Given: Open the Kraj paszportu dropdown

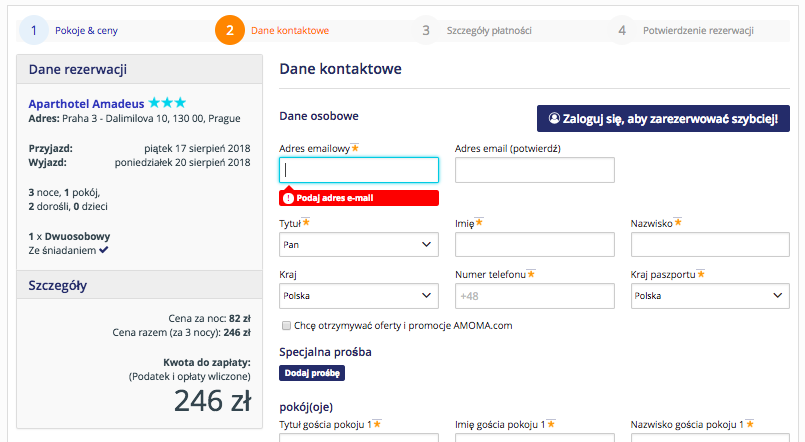Looking at the screenshot, I should [710, 296].
